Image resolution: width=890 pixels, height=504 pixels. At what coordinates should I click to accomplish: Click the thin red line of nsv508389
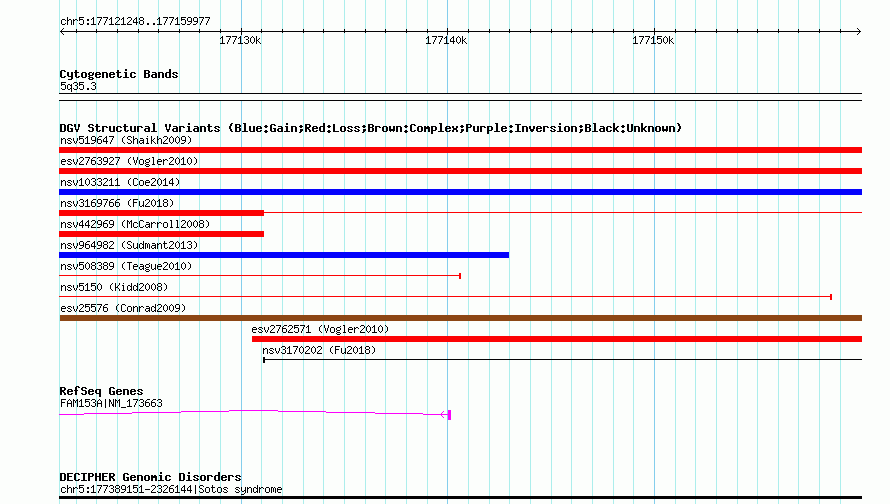point(260,276)
